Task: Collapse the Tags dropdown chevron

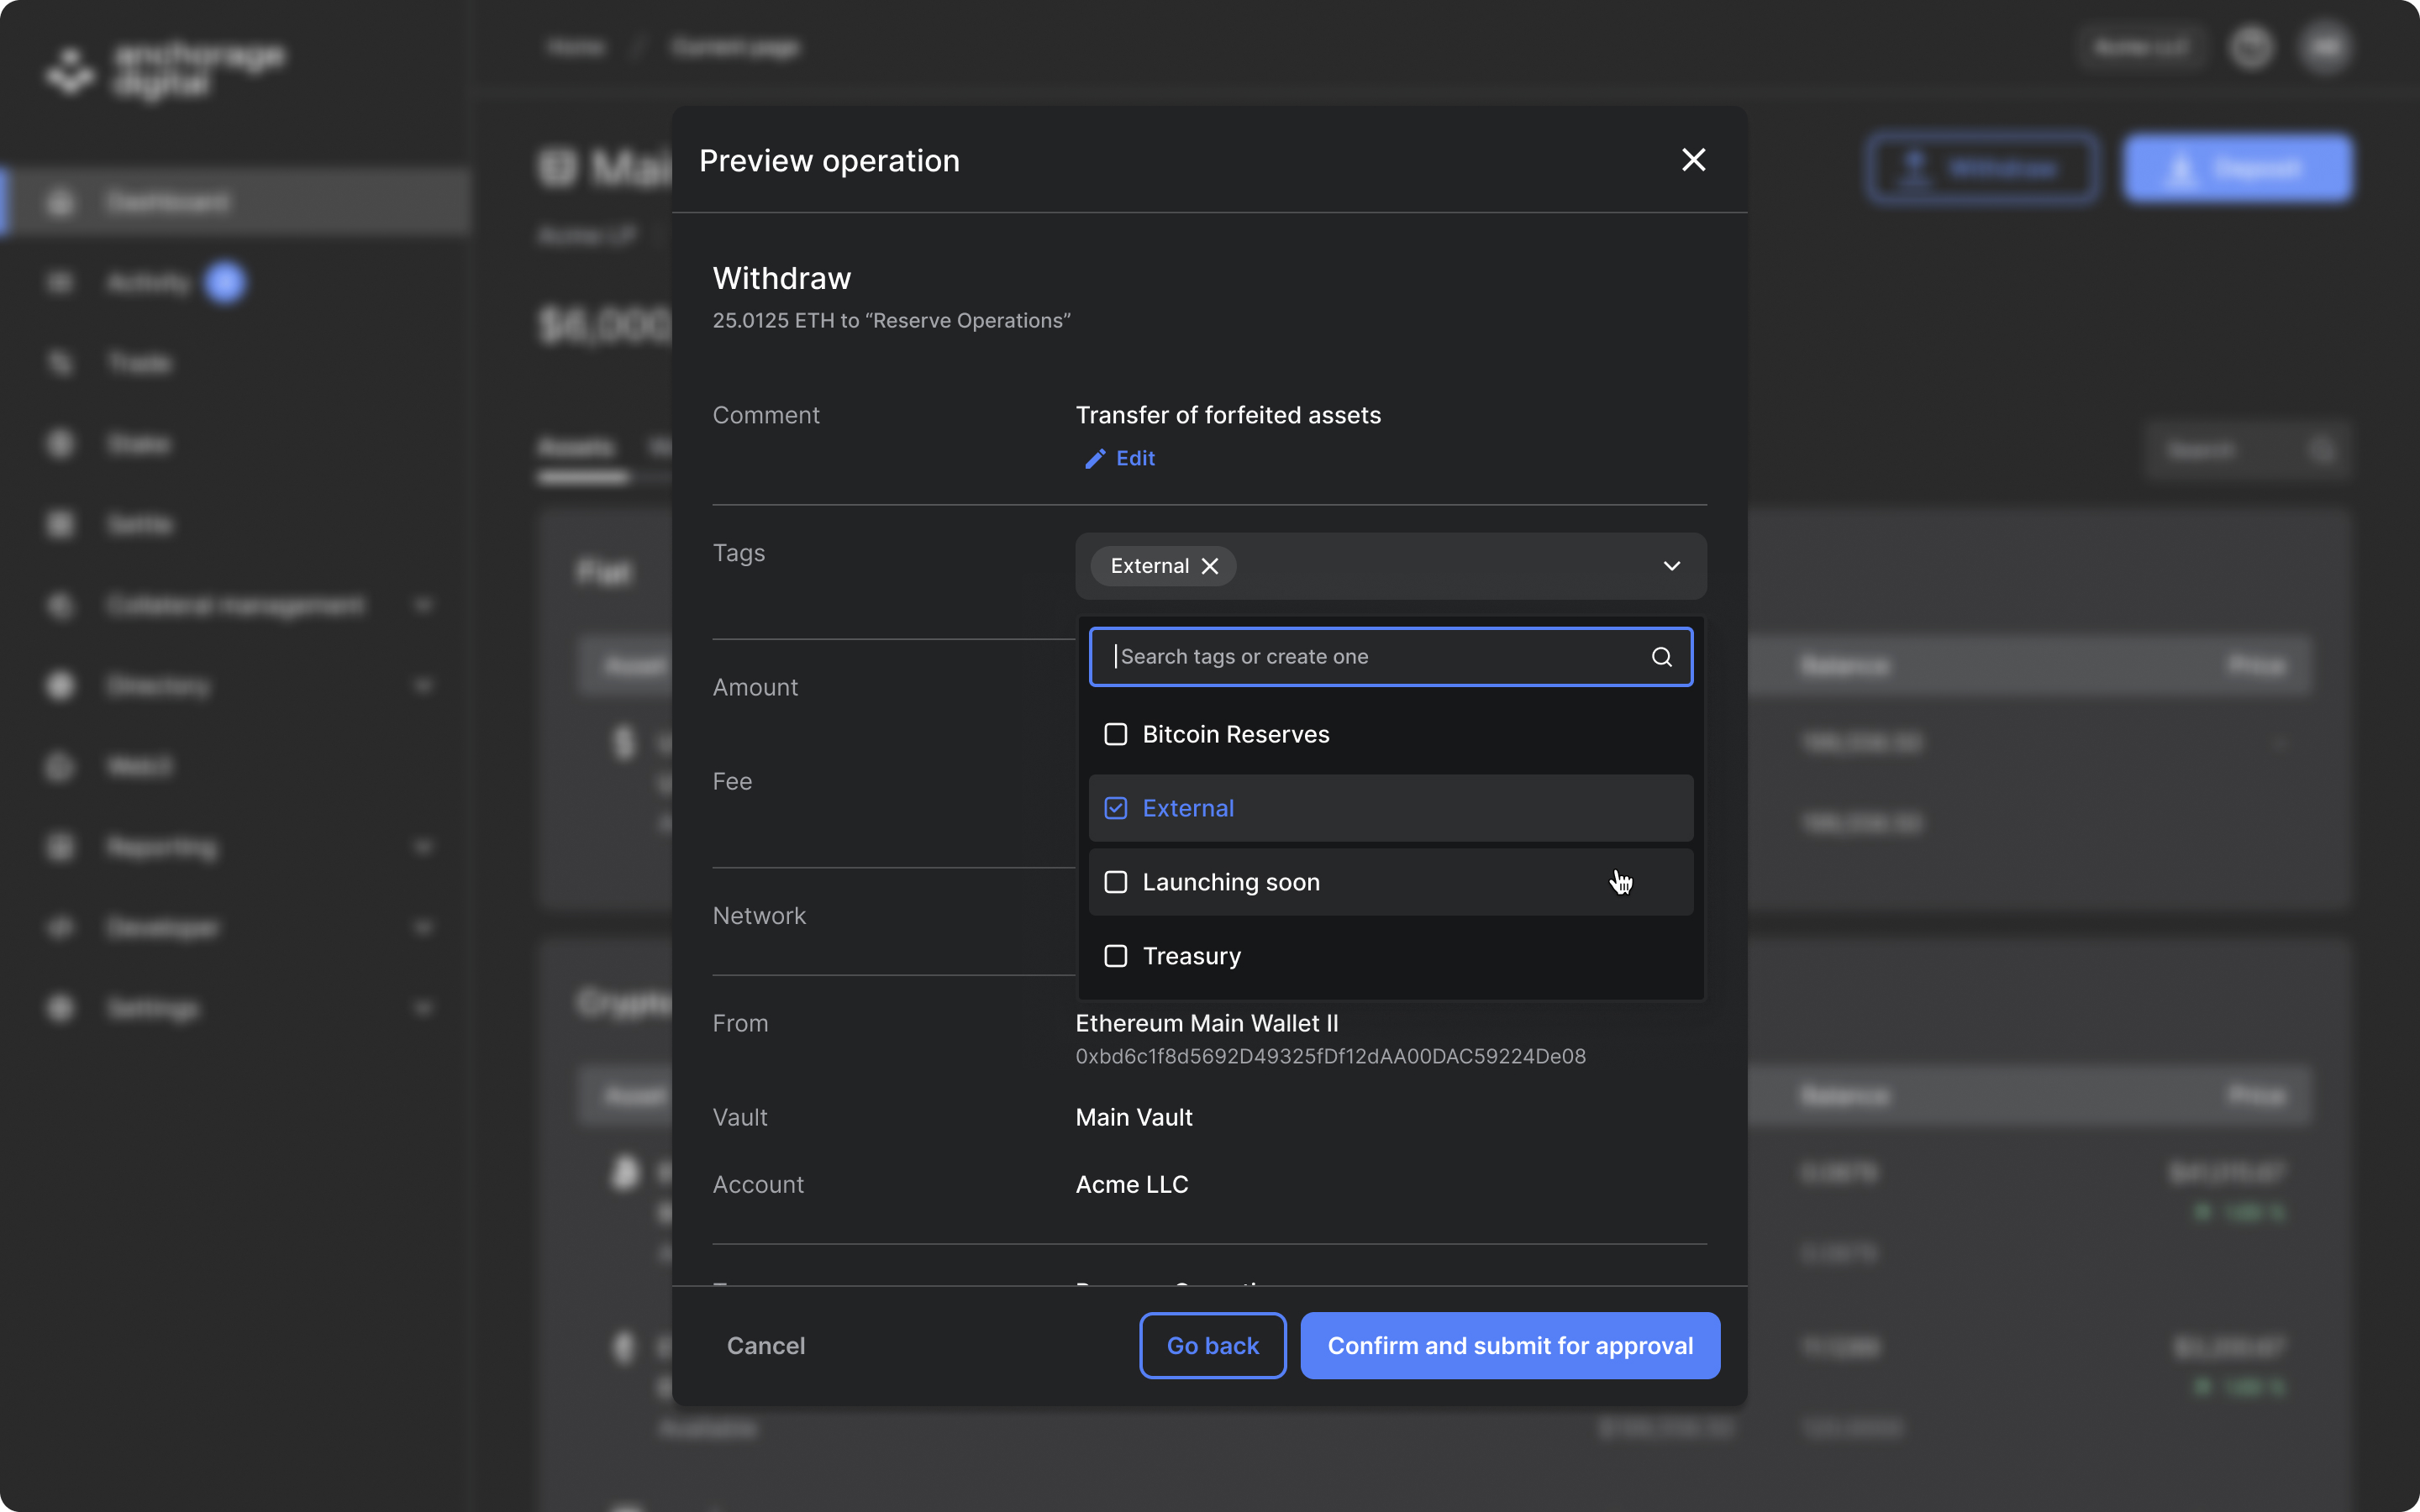Action: pos(1671,566)
